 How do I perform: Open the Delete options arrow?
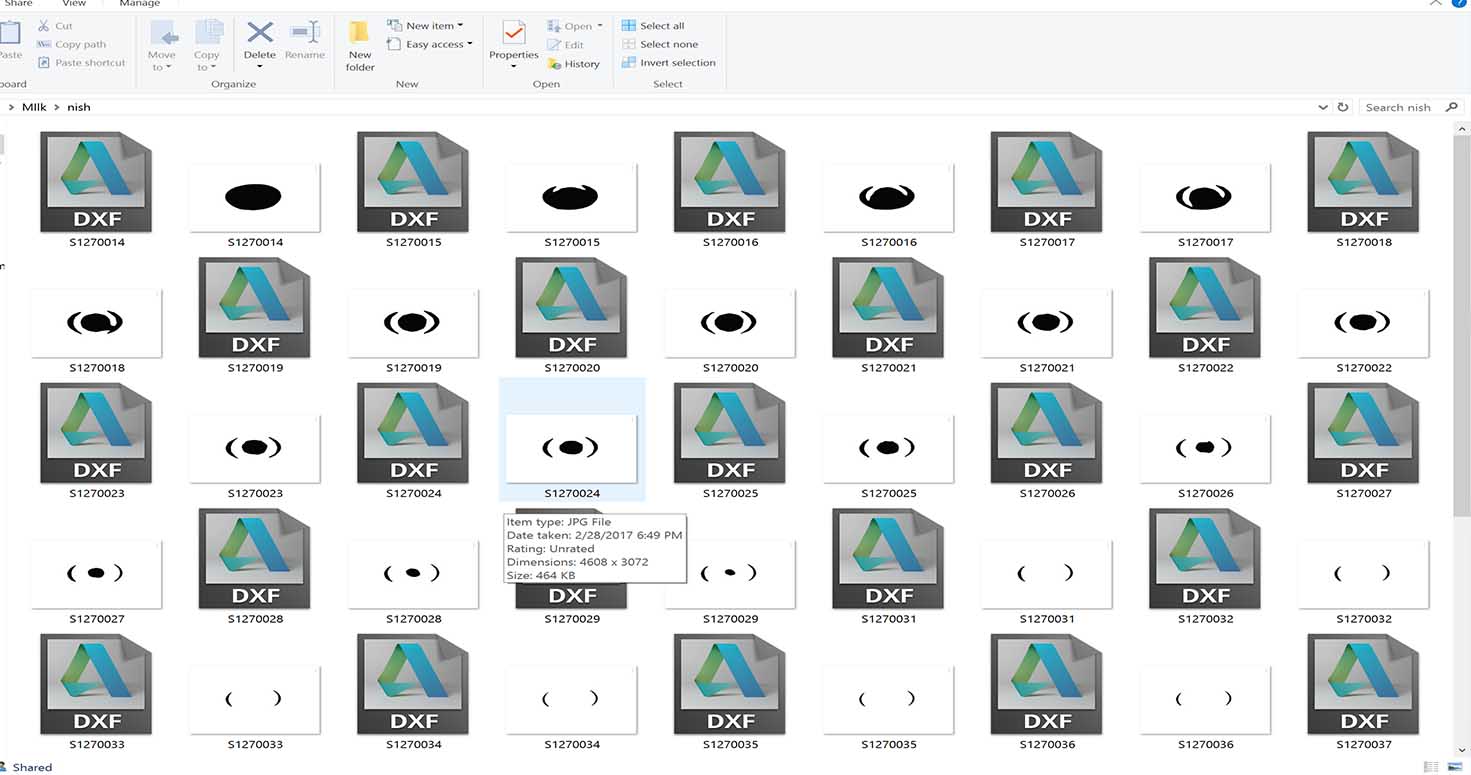pyautogui.click(x=260, y=68)
